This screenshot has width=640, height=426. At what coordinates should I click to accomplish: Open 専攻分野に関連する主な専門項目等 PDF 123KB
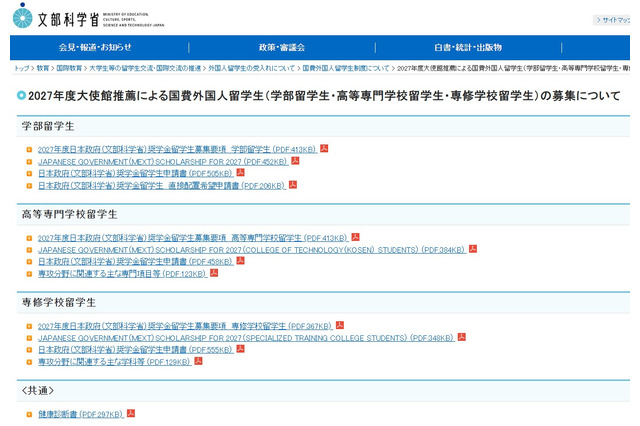coord(122,274)
